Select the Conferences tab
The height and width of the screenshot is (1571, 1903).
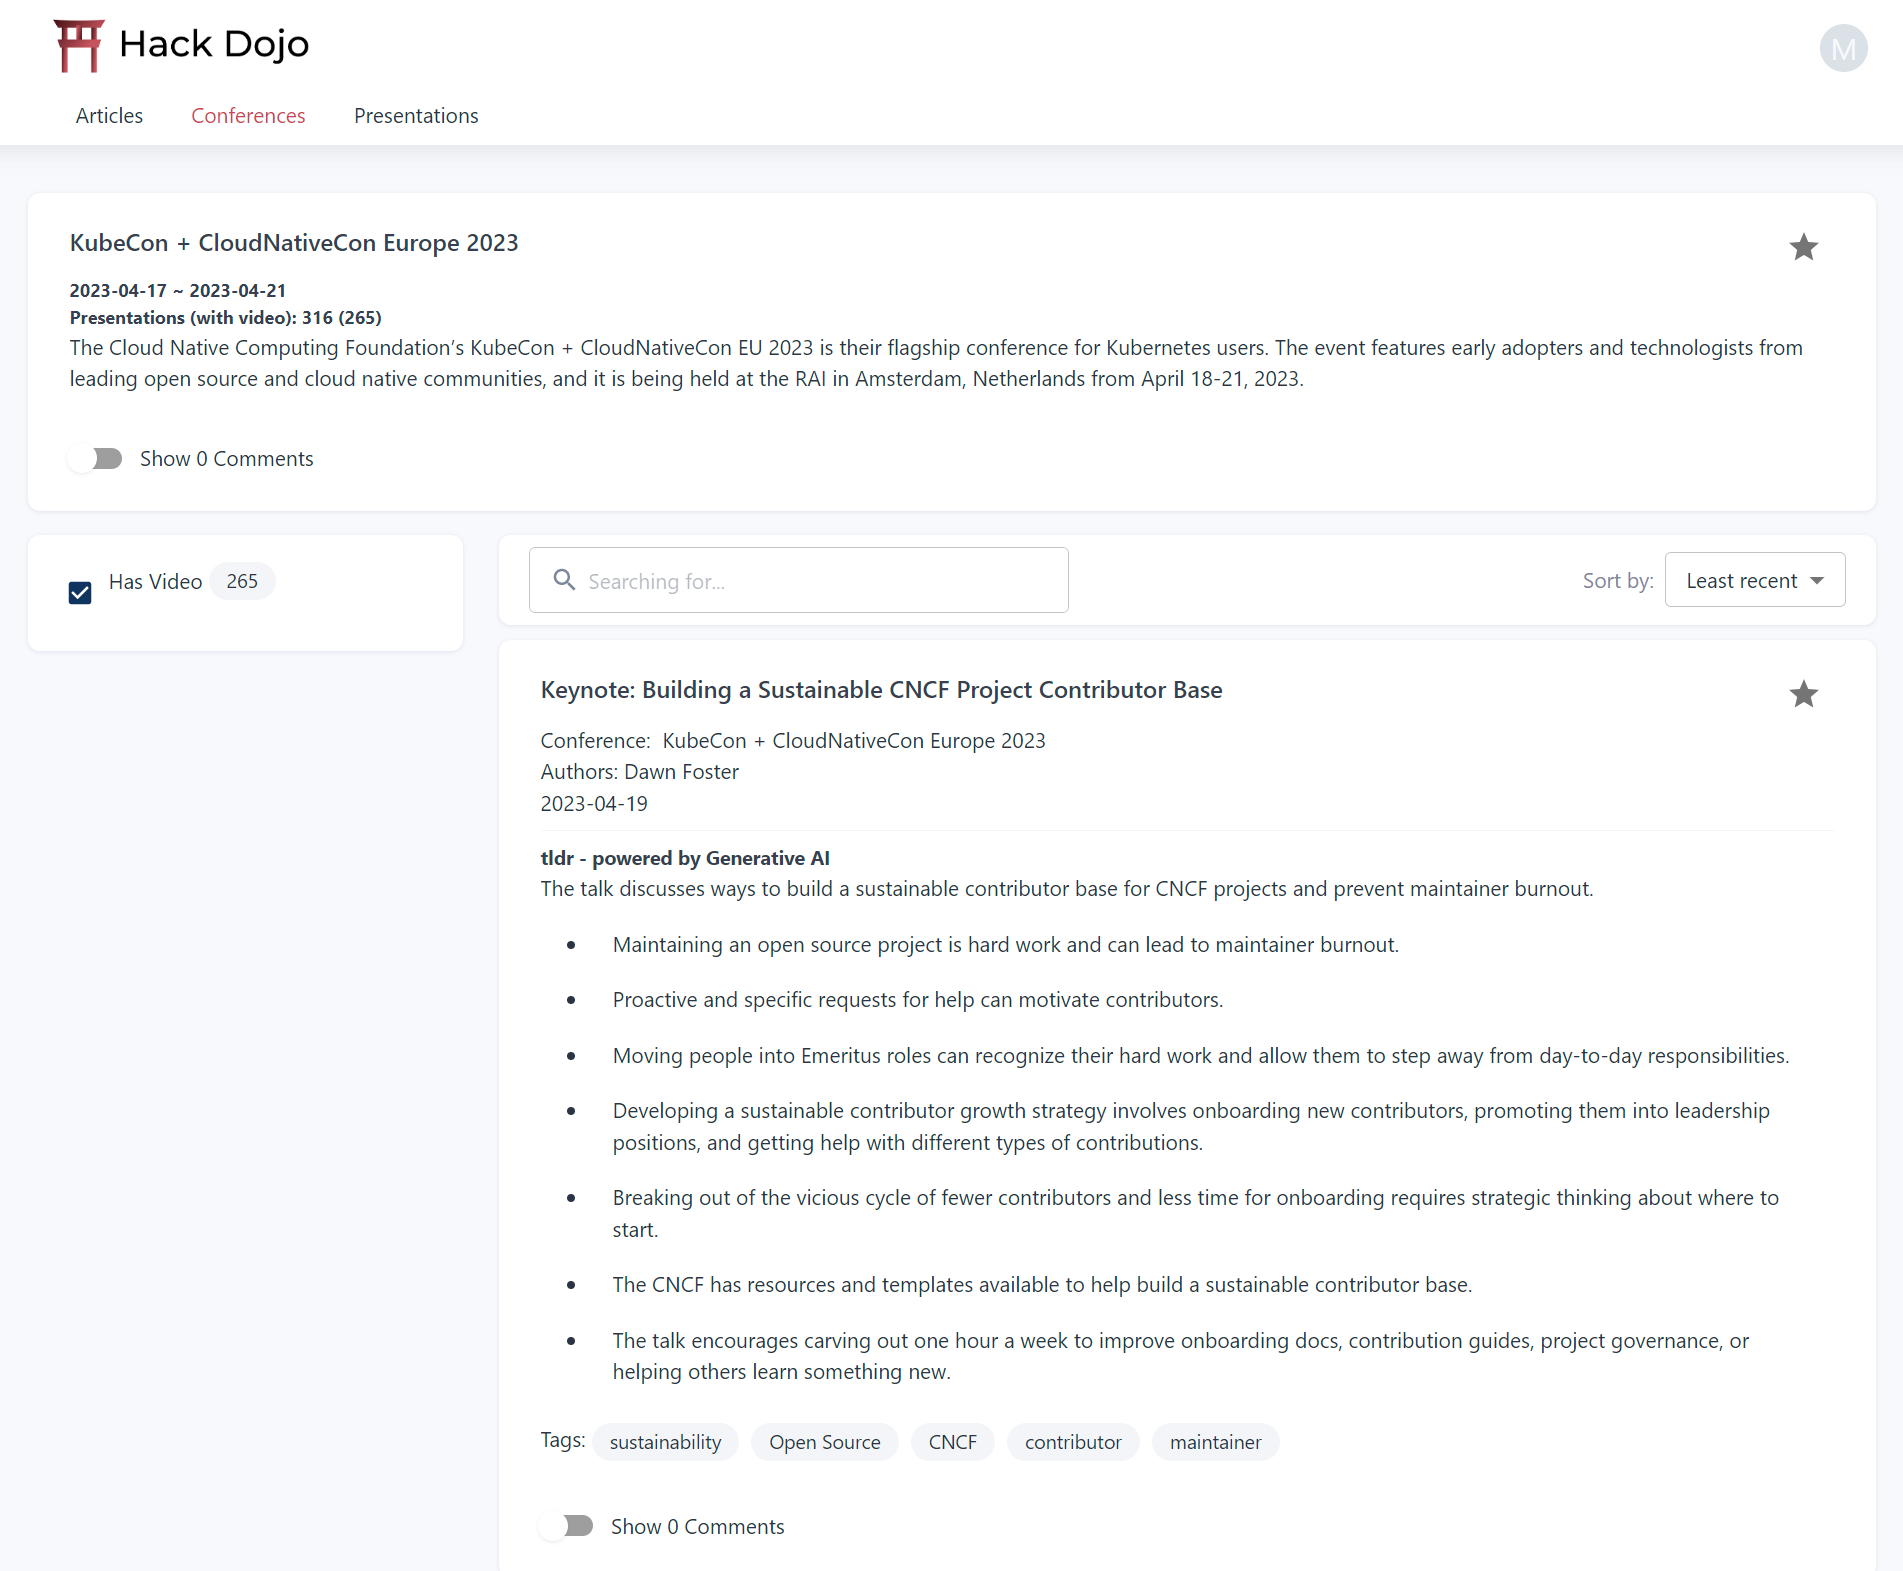pos(248,116)
